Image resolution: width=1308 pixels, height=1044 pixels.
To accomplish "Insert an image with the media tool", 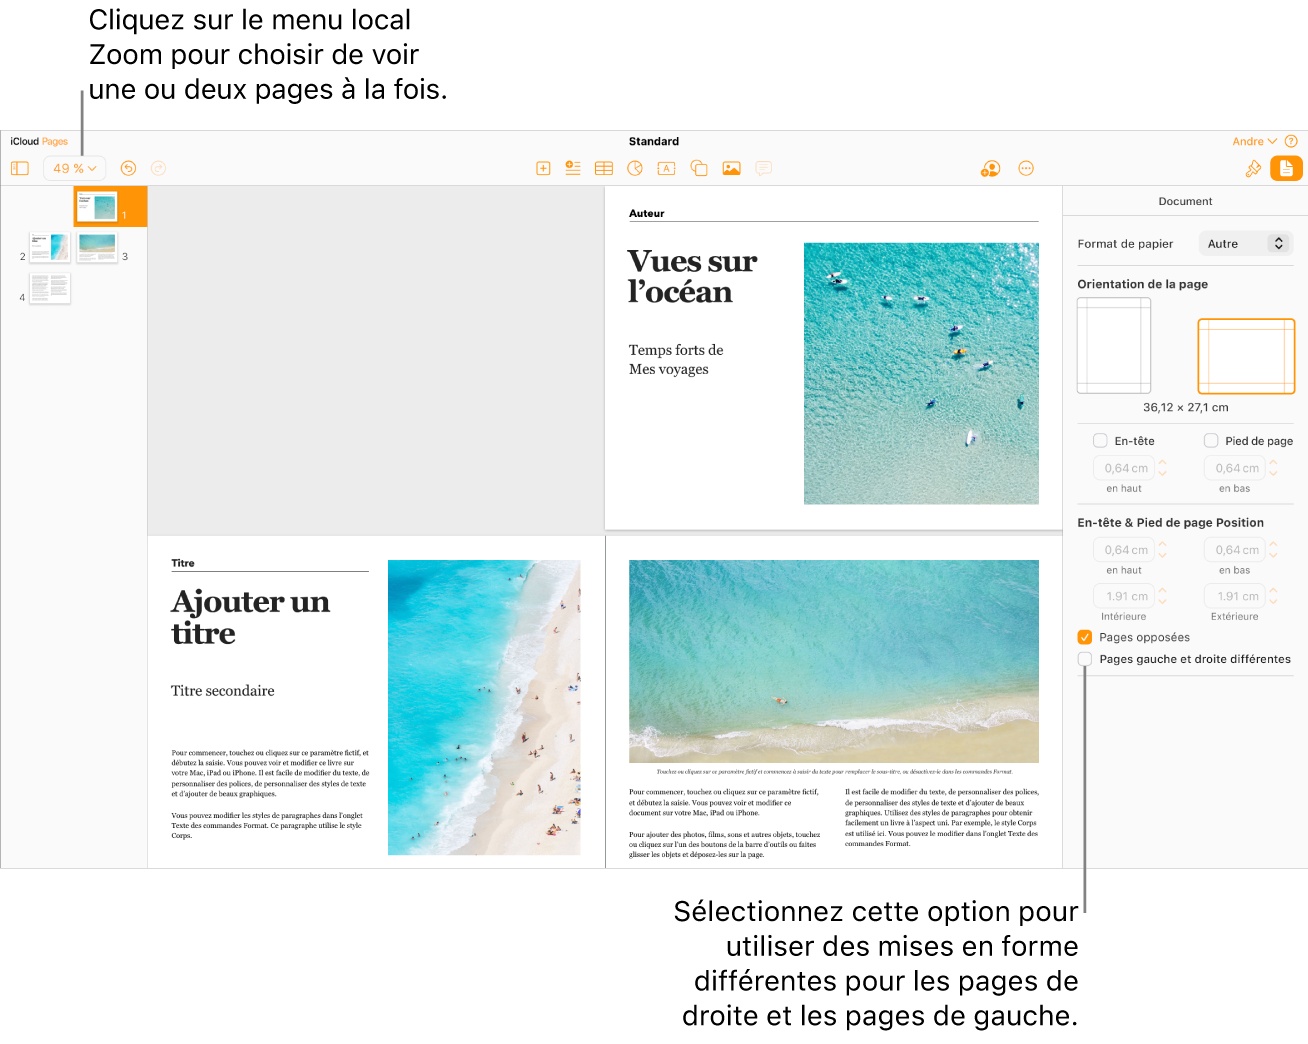I will (x=731, y=168).
